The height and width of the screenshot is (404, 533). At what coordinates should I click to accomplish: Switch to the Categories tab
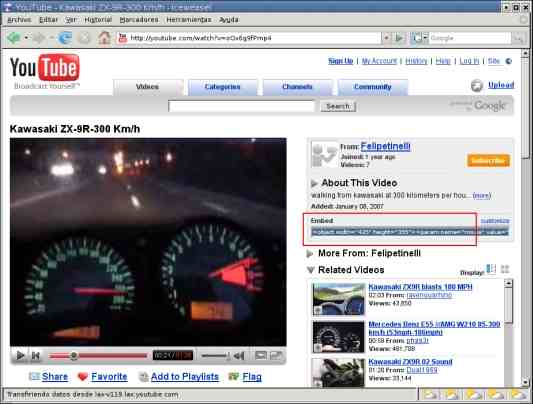coord(223,87)
